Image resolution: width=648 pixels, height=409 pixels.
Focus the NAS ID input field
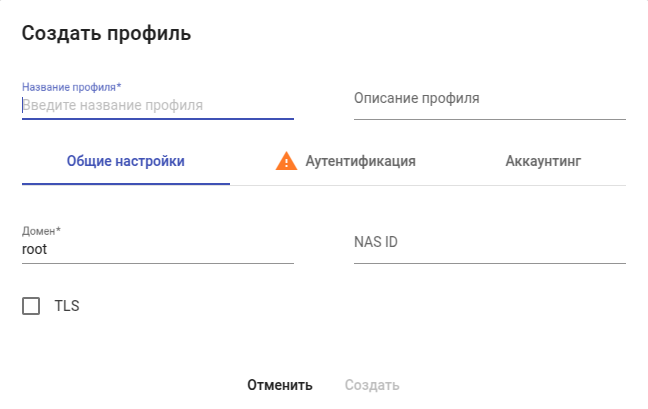[489, 243]
